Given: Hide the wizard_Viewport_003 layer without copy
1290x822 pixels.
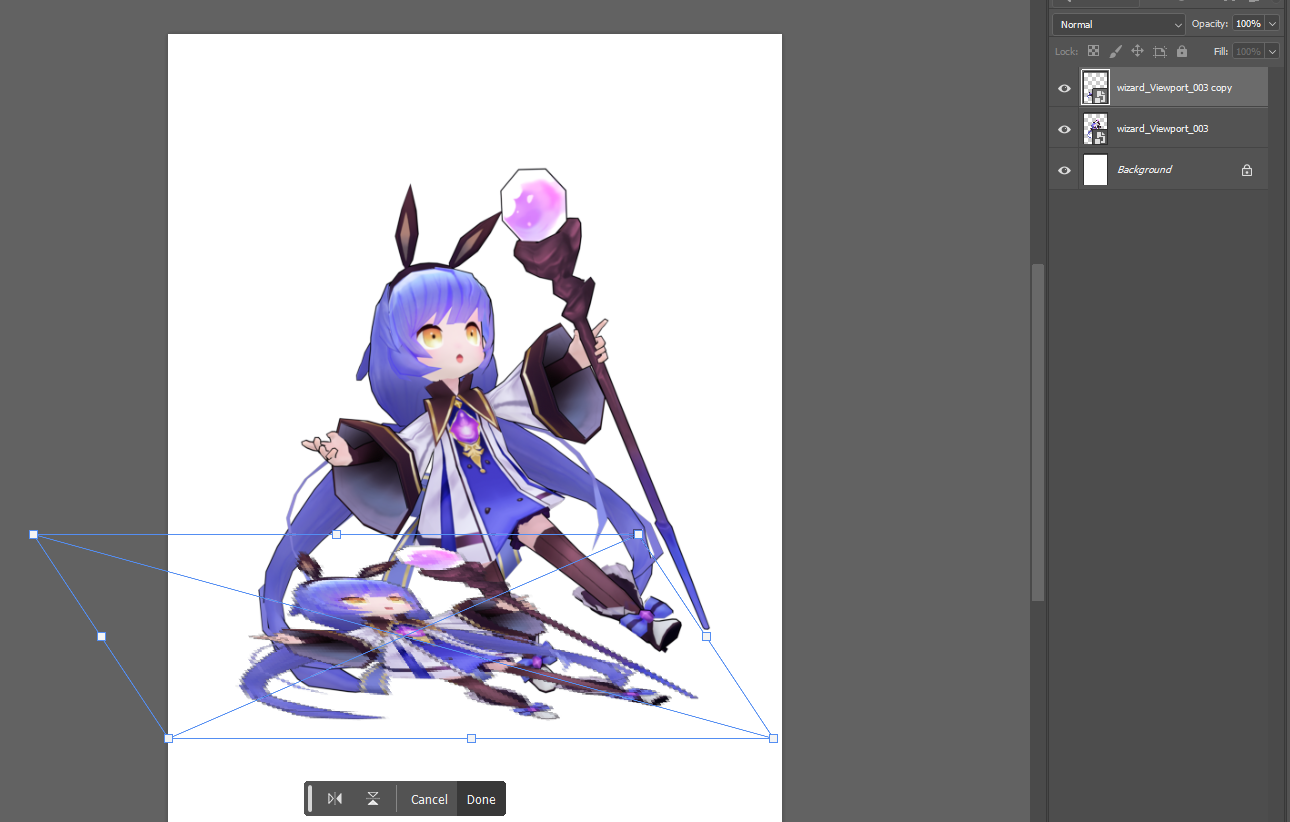Looking at the screenshot, I should click(x=1064, y=129).
